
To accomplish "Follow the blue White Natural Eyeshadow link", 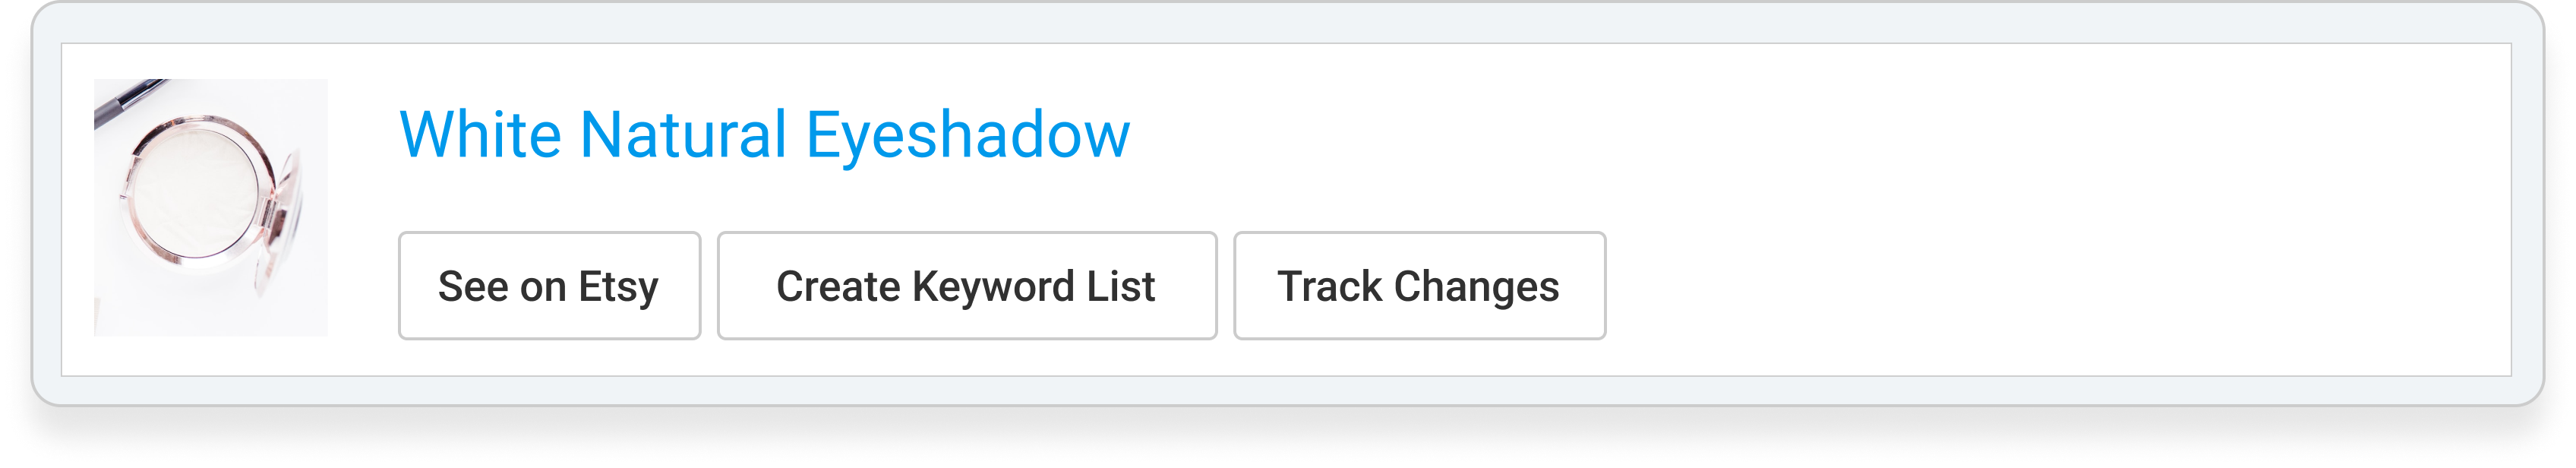I will [x=764, y=136].
